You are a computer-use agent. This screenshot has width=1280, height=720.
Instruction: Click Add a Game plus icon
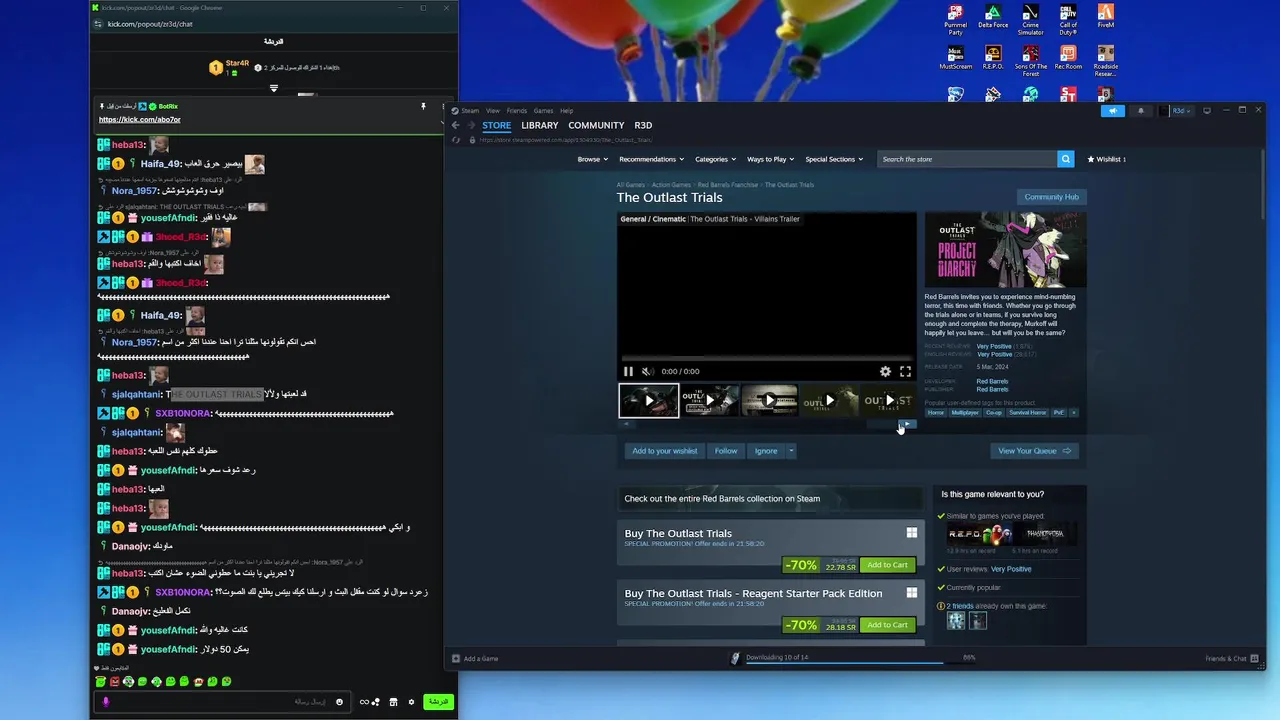[456, 658]
